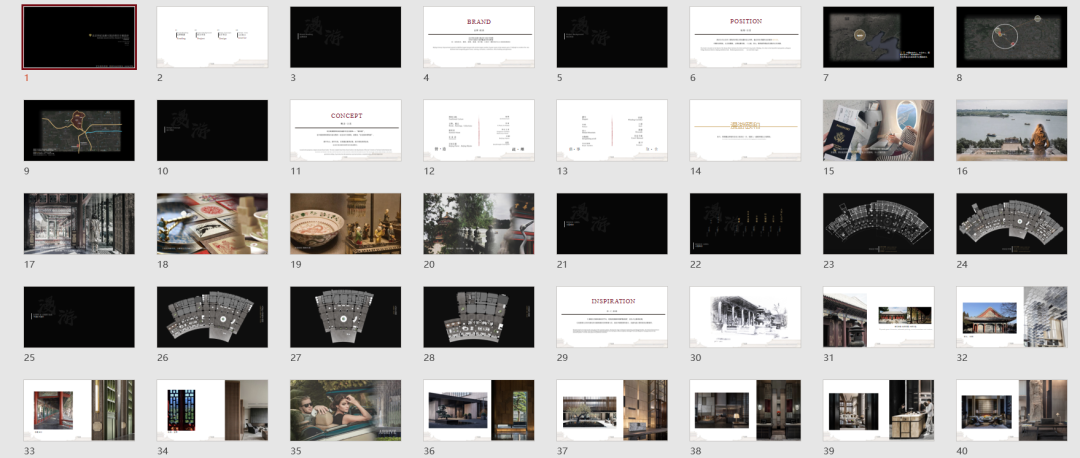
Task: Click the POSITION slide thumbnail
Action: tap(745, 37)
